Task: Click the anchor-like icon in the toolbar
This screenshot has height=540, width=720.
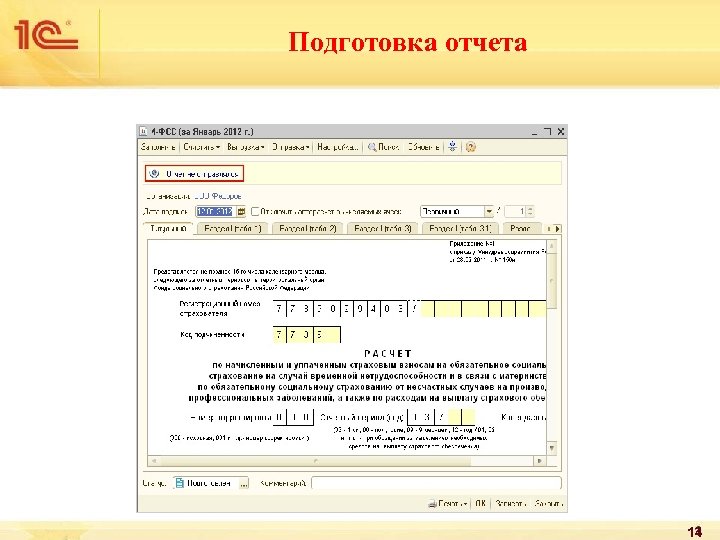Action: (x=452, y=147)
